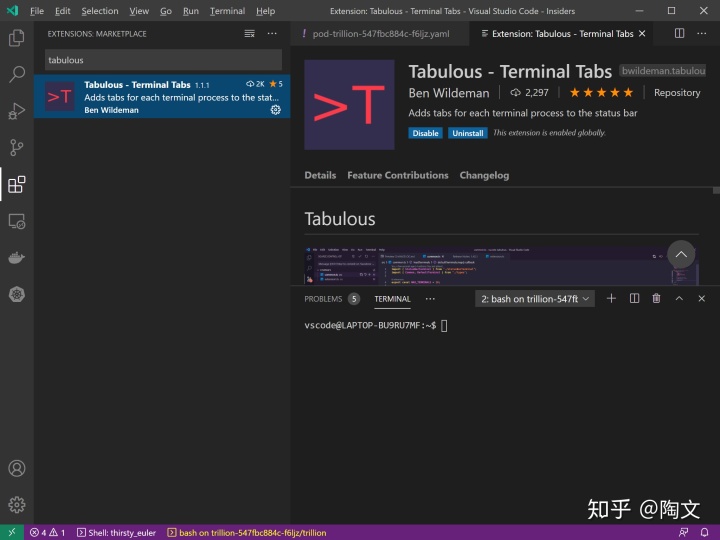Create a new terminal with plus icon

click(x=611, y=299)
